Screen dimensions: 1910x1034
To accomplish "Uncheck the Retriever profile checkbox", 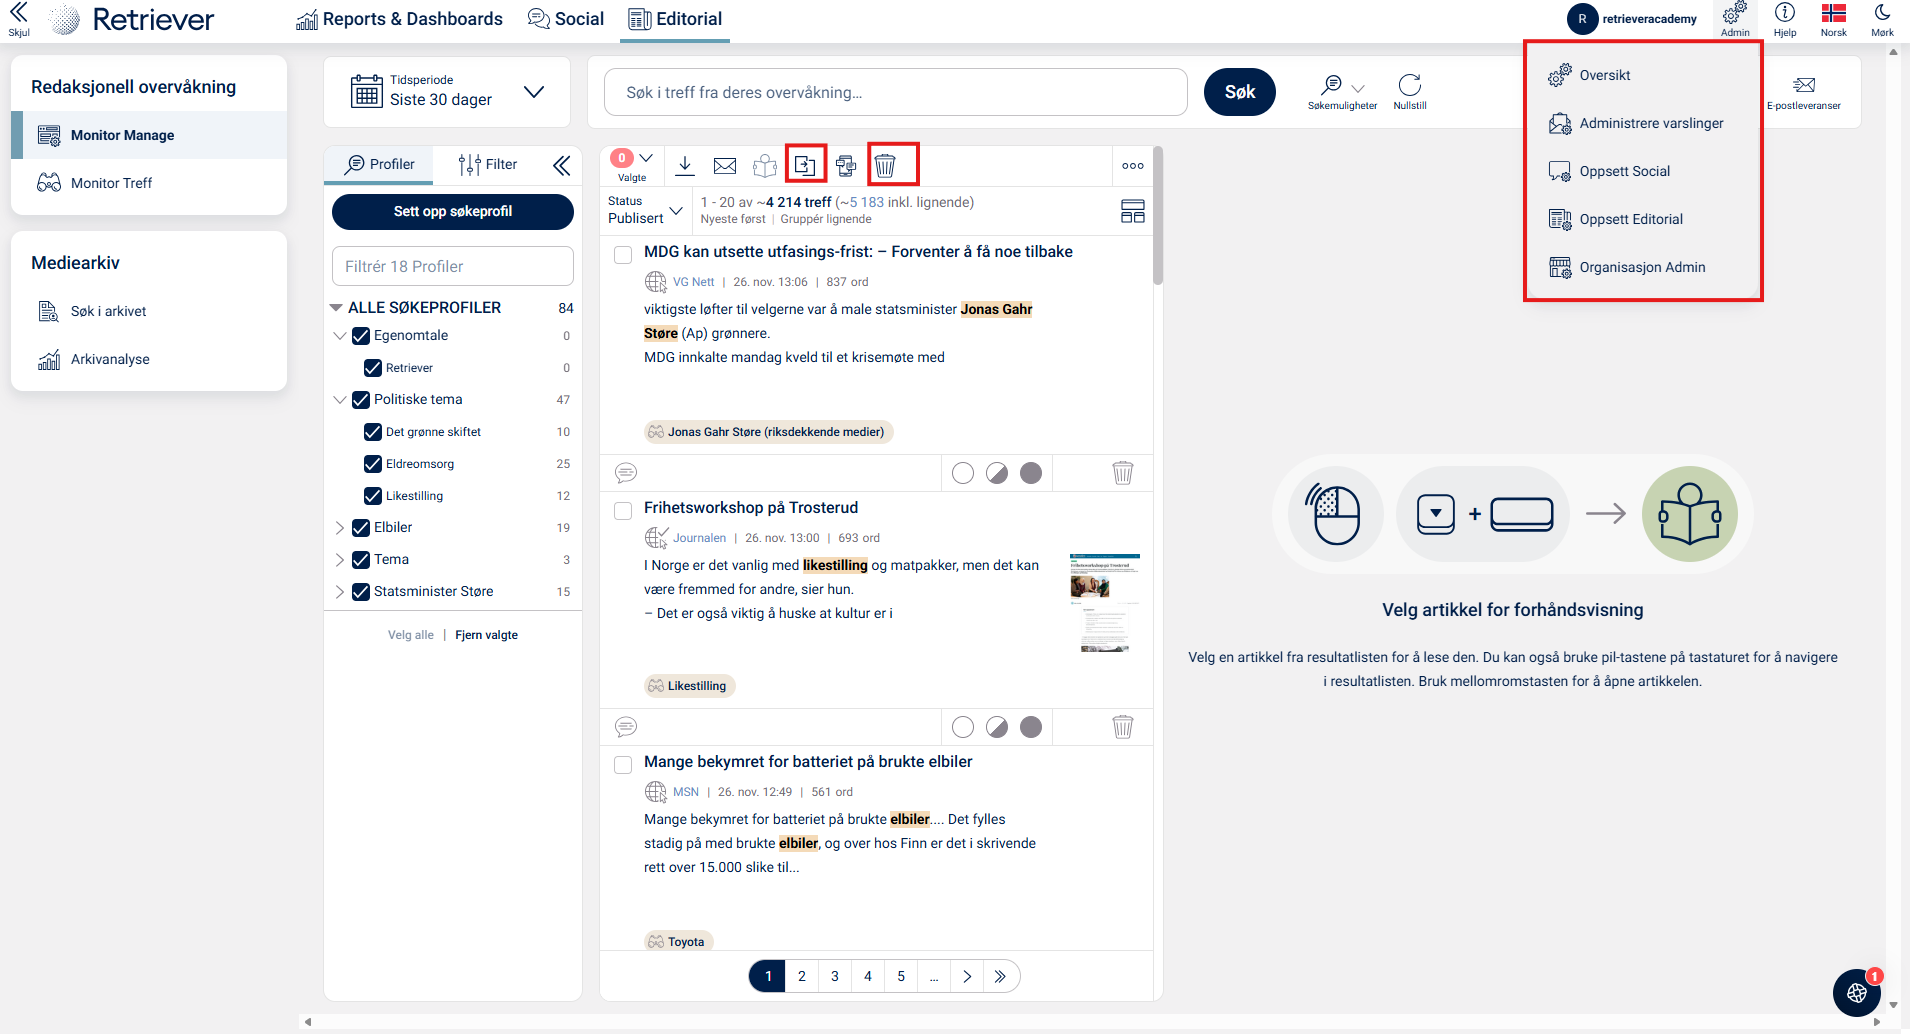I will tap(373, 368).
